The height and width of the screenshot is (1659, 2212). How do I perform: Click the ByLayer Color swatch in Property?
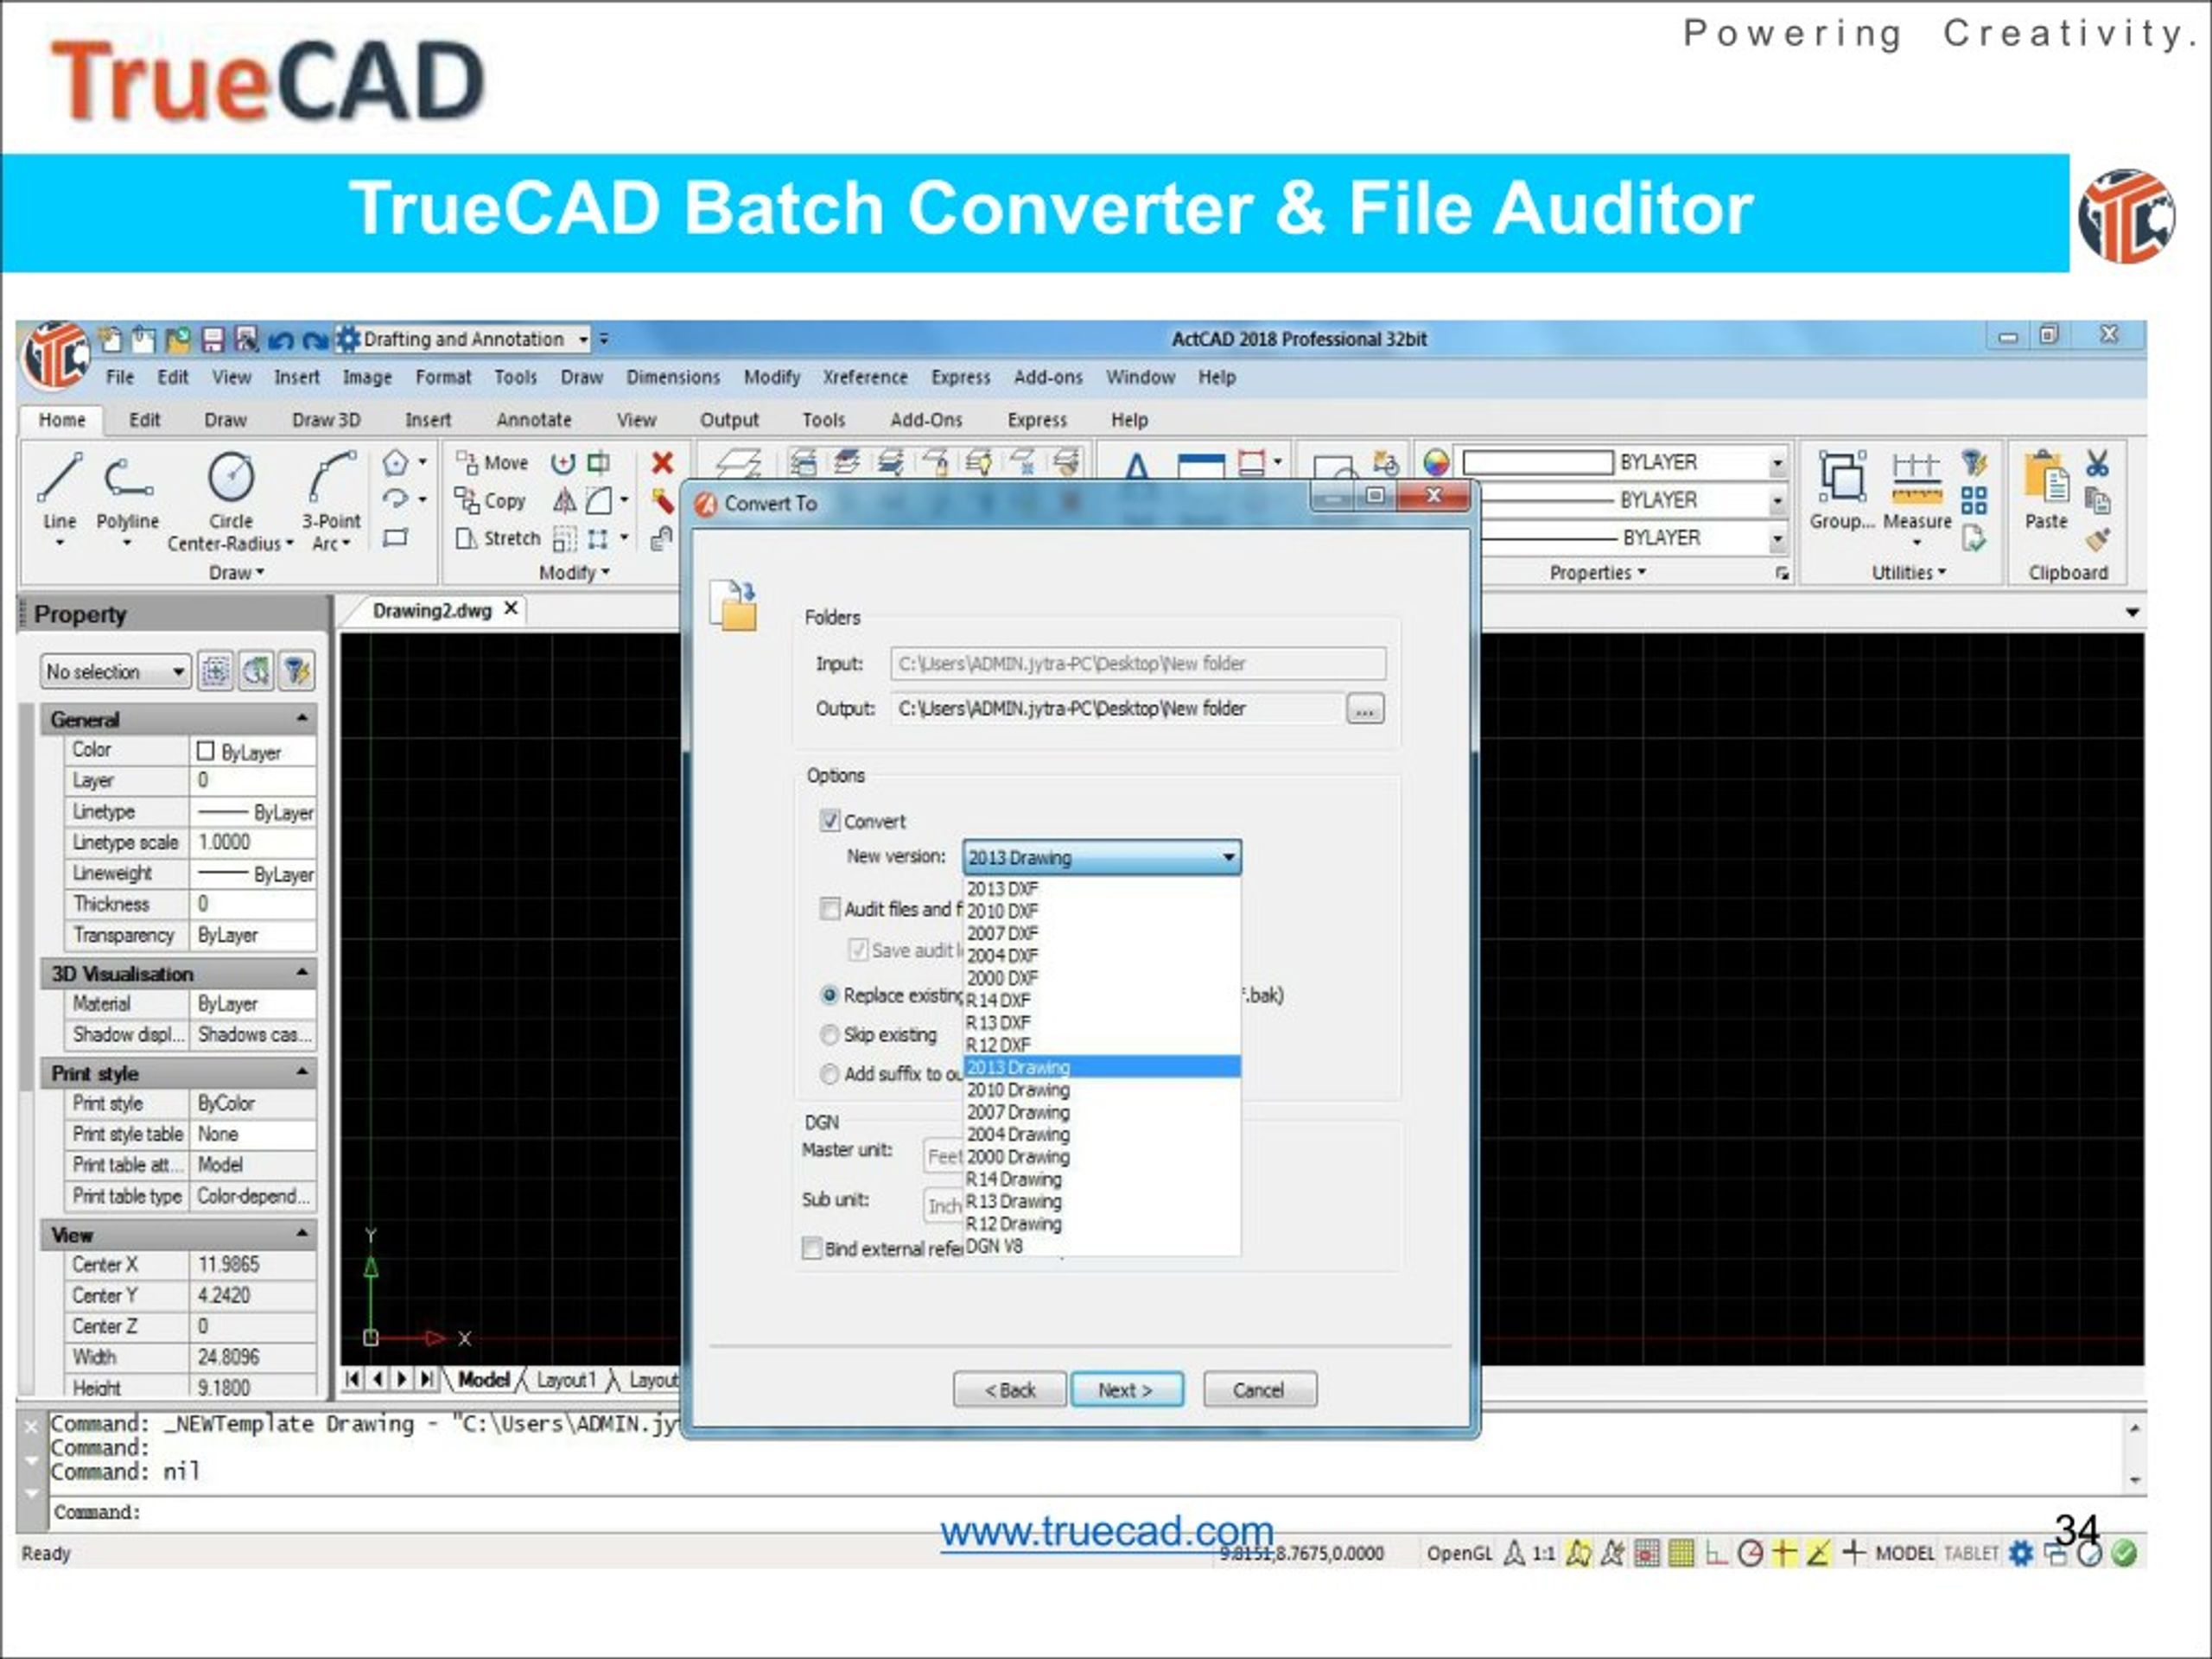tap(206, 750)
